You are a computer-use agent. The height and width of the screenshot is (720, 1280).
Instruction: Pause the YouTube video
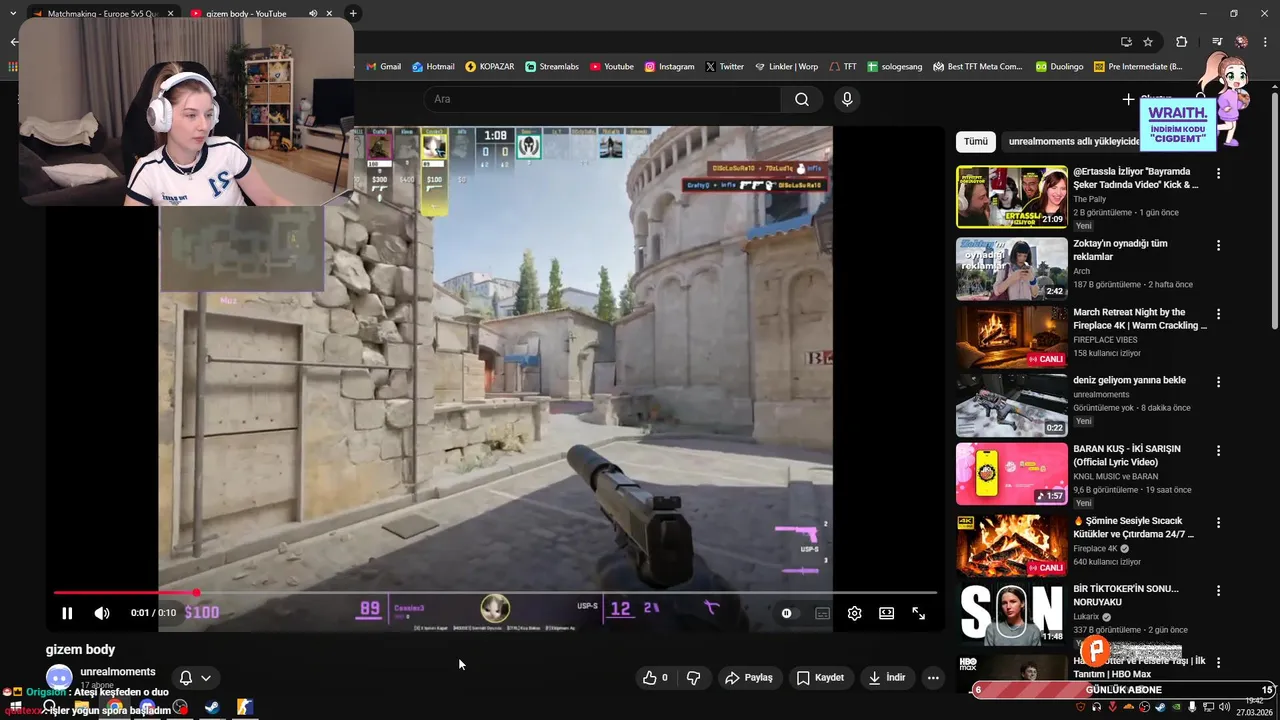point(67,613)
